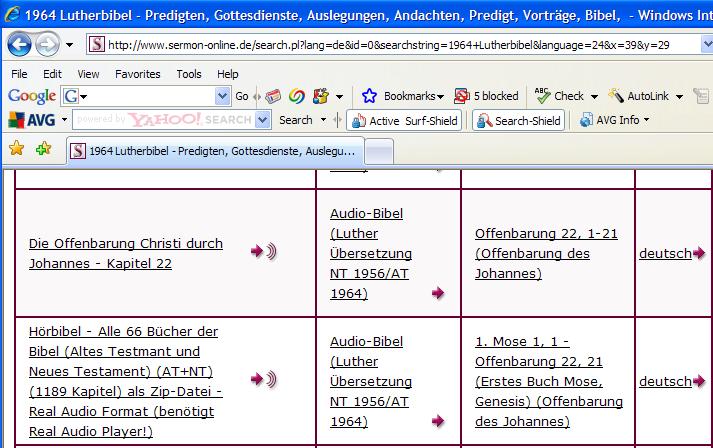Click inside the Yahoo search field

[x=164, y=120]
